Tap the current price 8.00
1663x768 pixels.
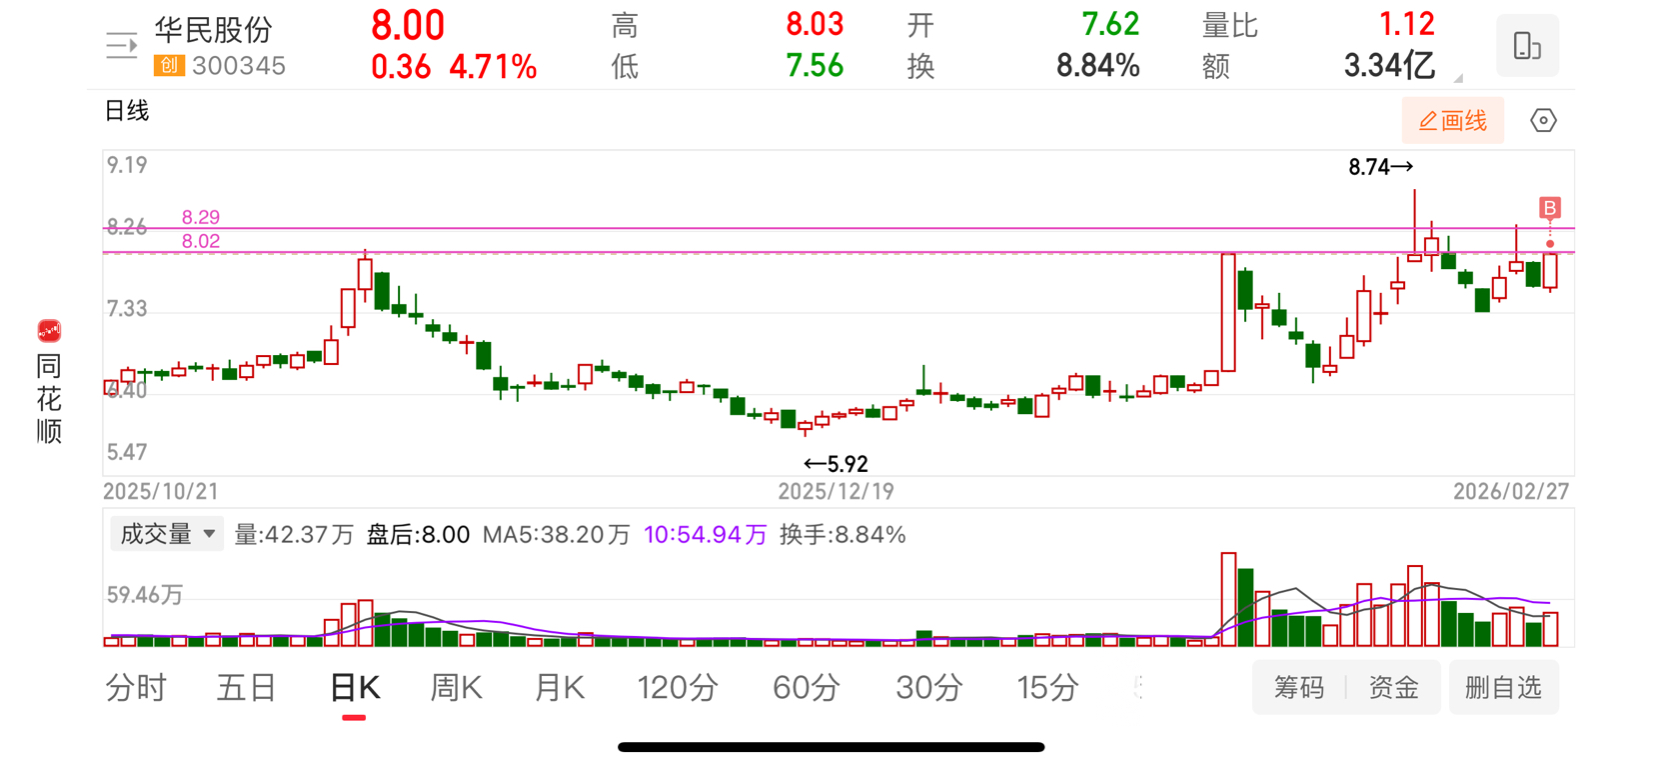(x=408, y=25)
